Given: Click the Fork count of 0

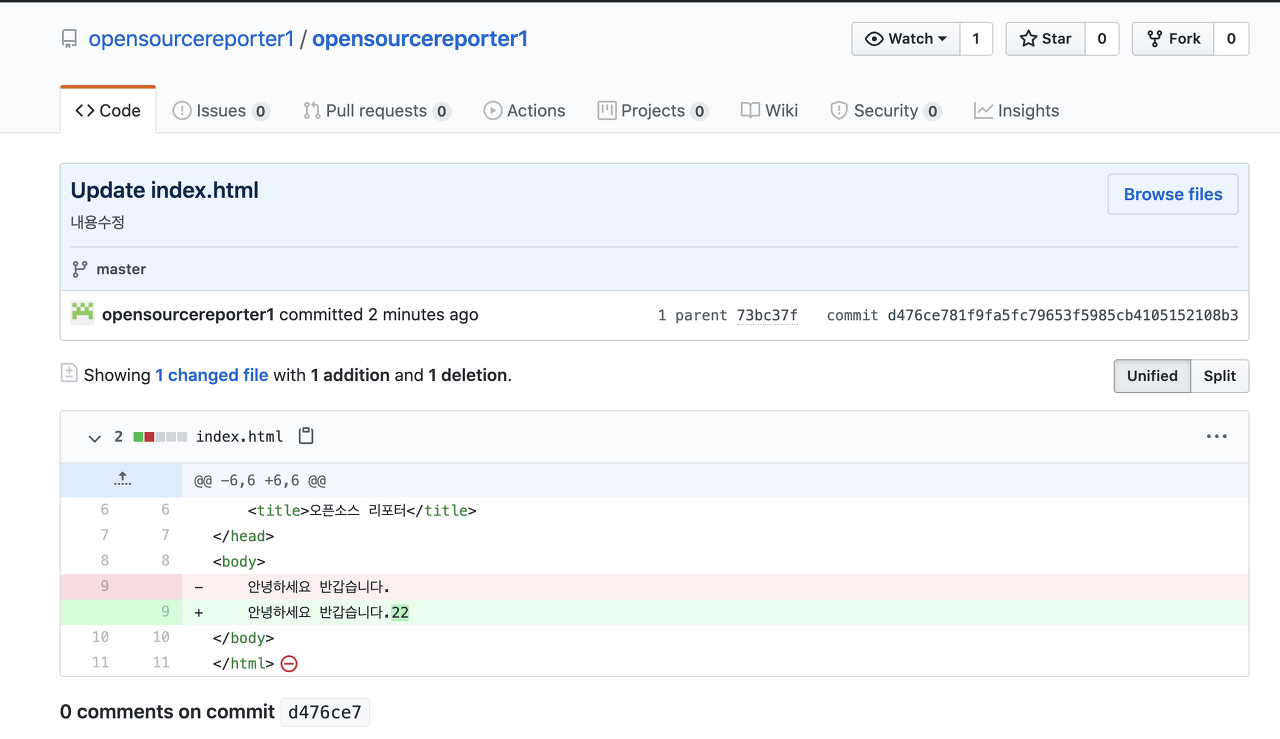Looking at the screenshot, I should pyautogui.click(x=1231, y=39).
